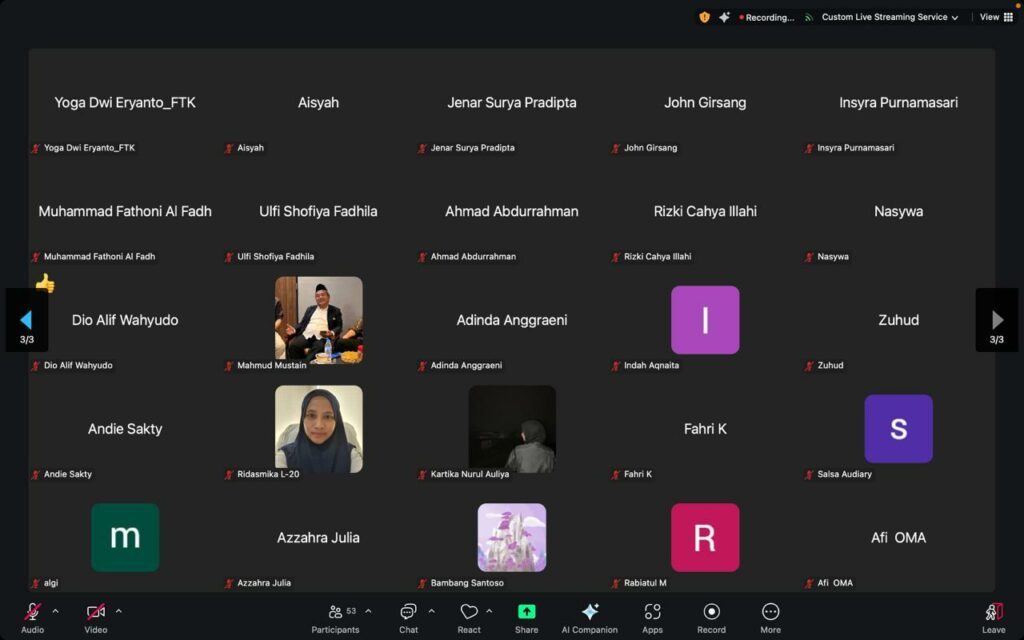The height and width of the screenshot is (640, 1024).
Task: Turn on the camera Video toggle
Action: tap(96, 612)
